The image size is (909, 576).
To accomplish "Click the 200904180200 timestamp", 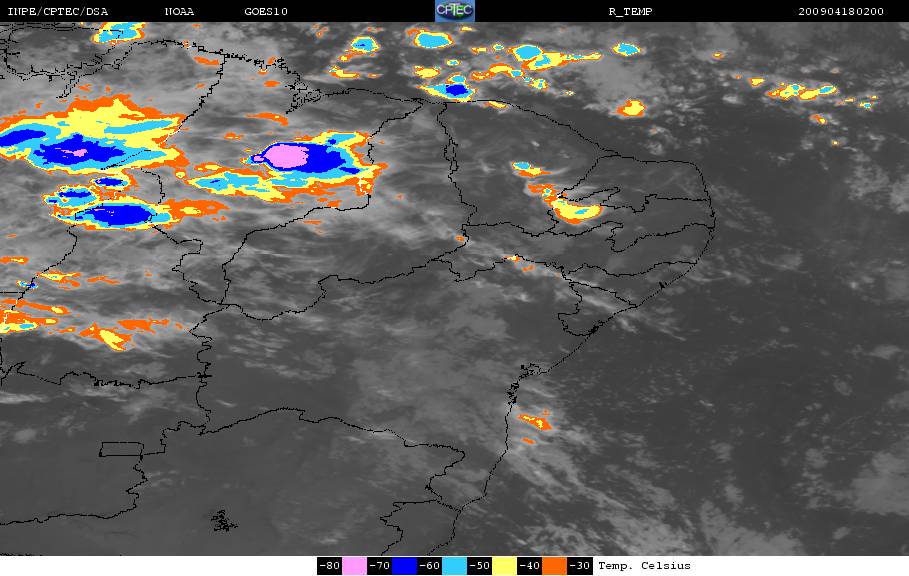I will pyautogui.click(x=841, y=12).
